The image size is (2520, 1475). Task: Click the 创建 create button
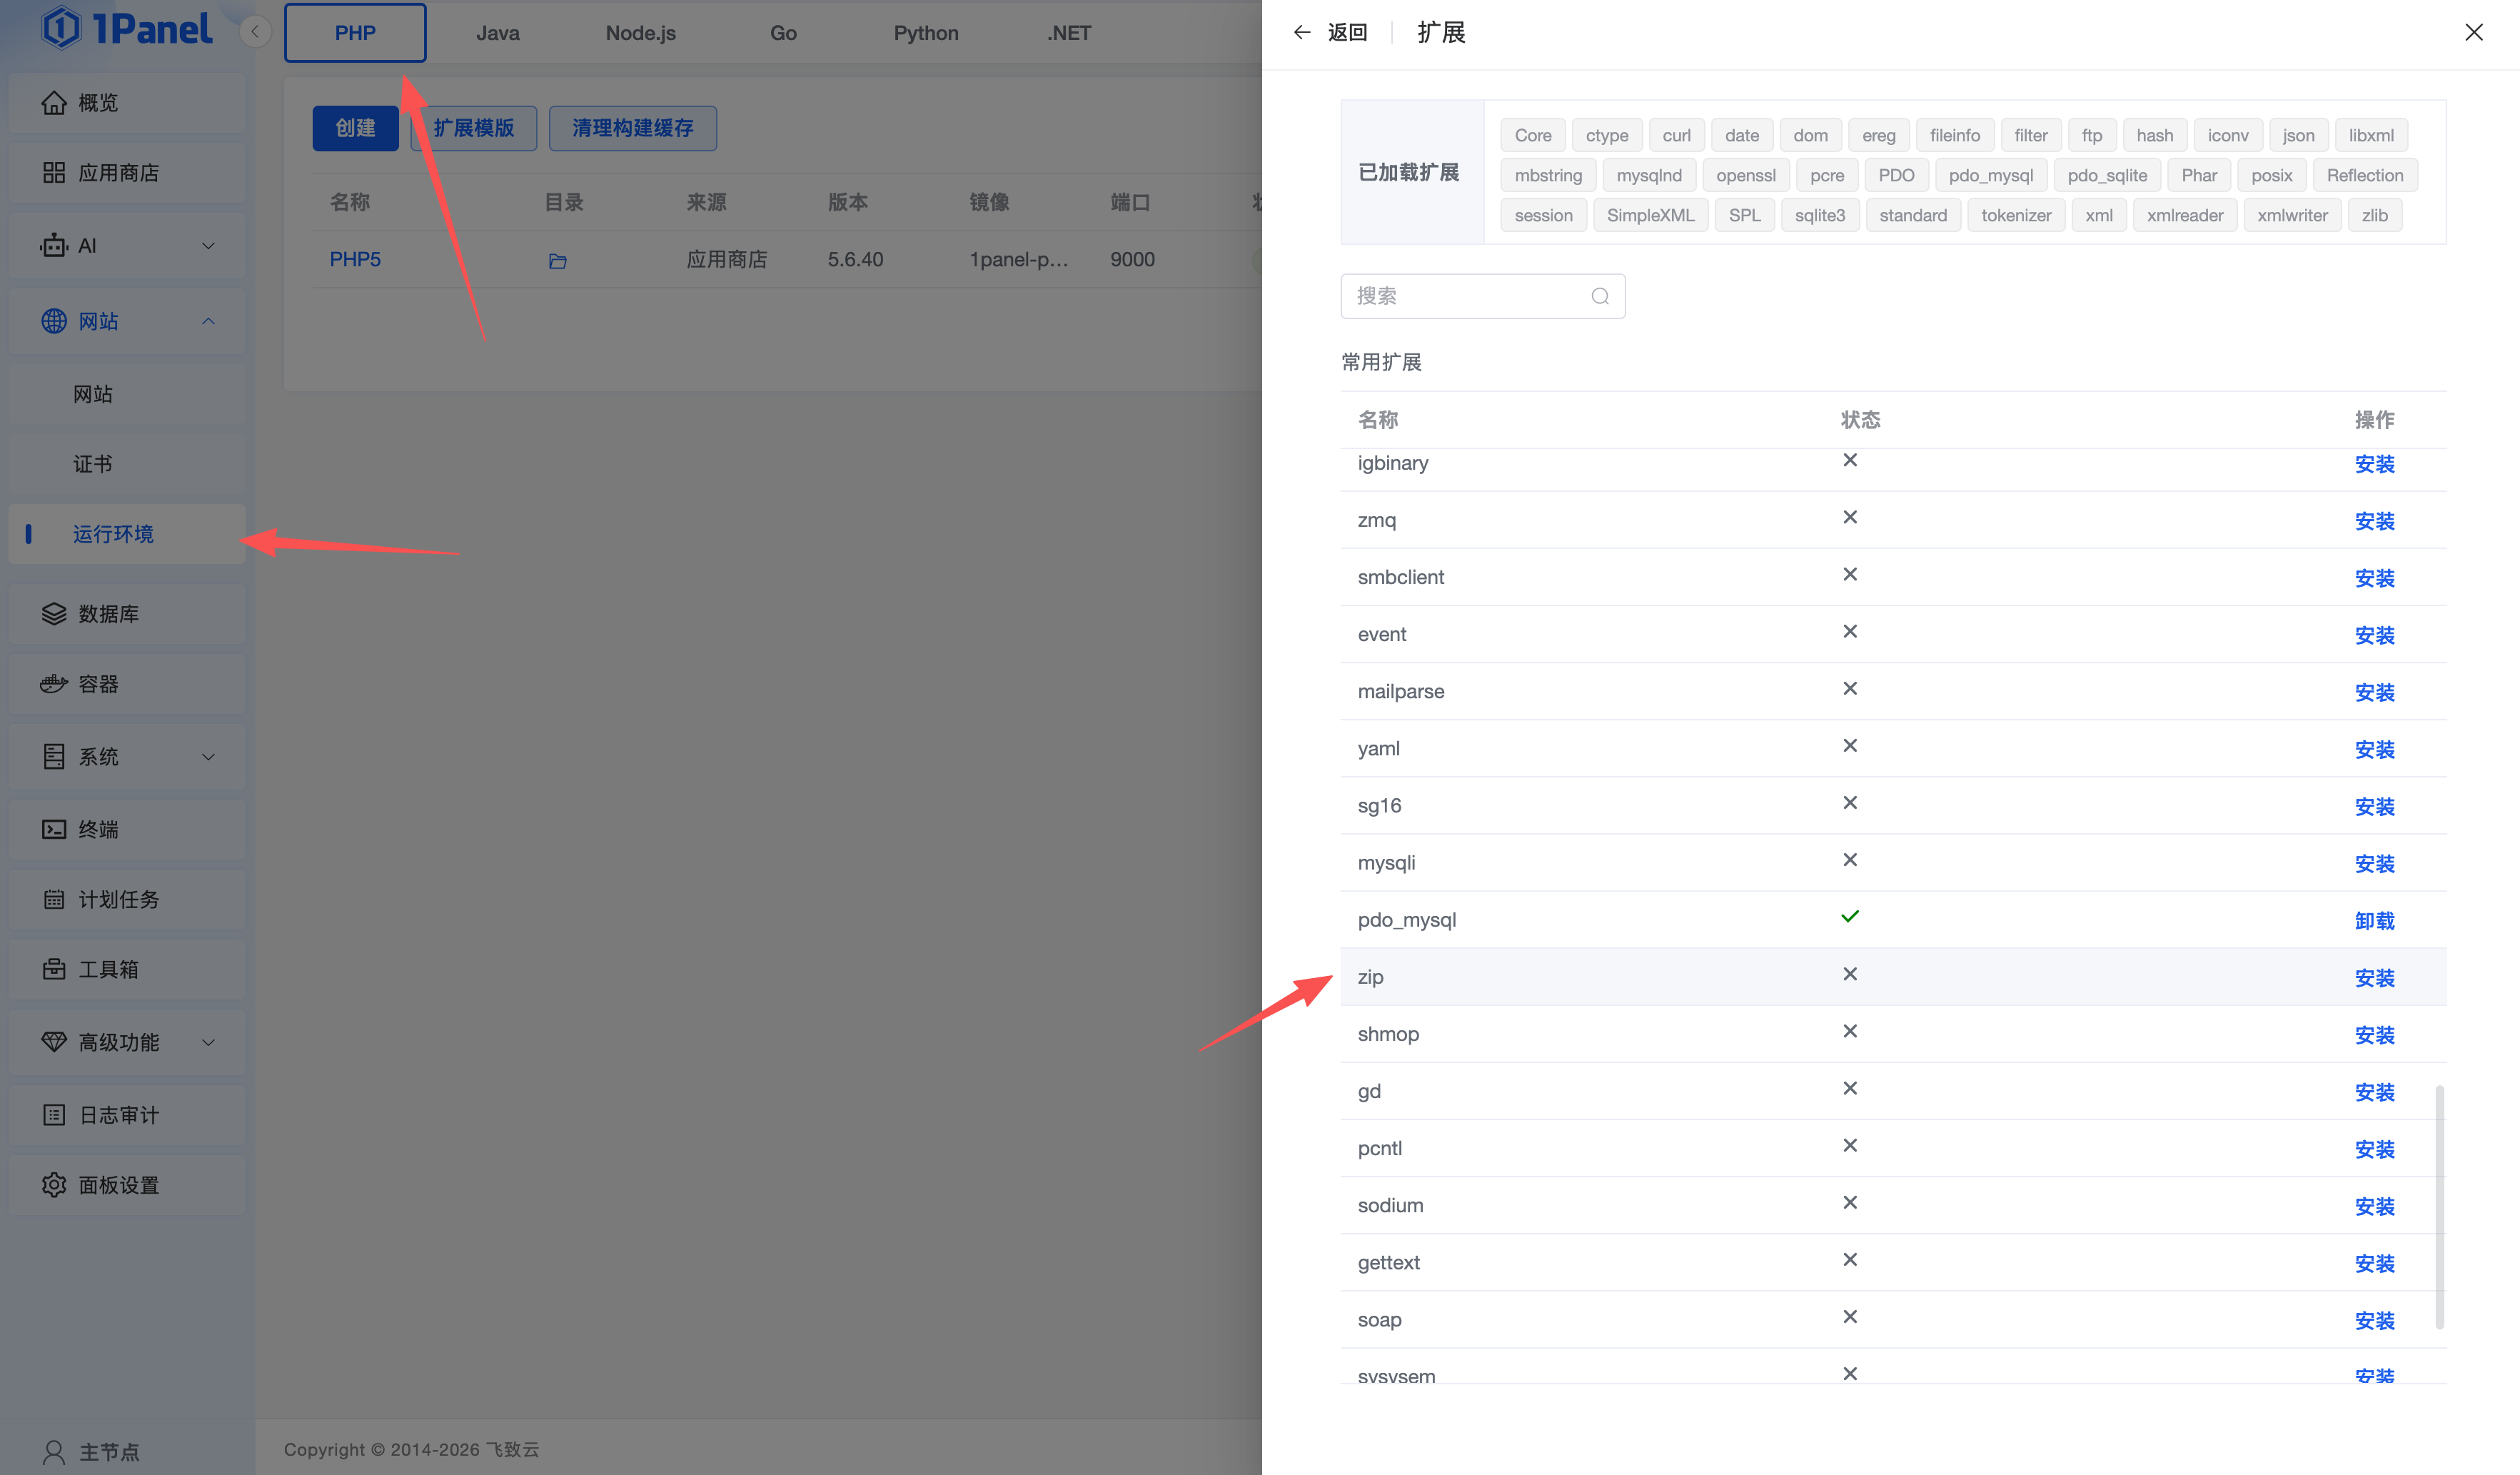[355, 128]
